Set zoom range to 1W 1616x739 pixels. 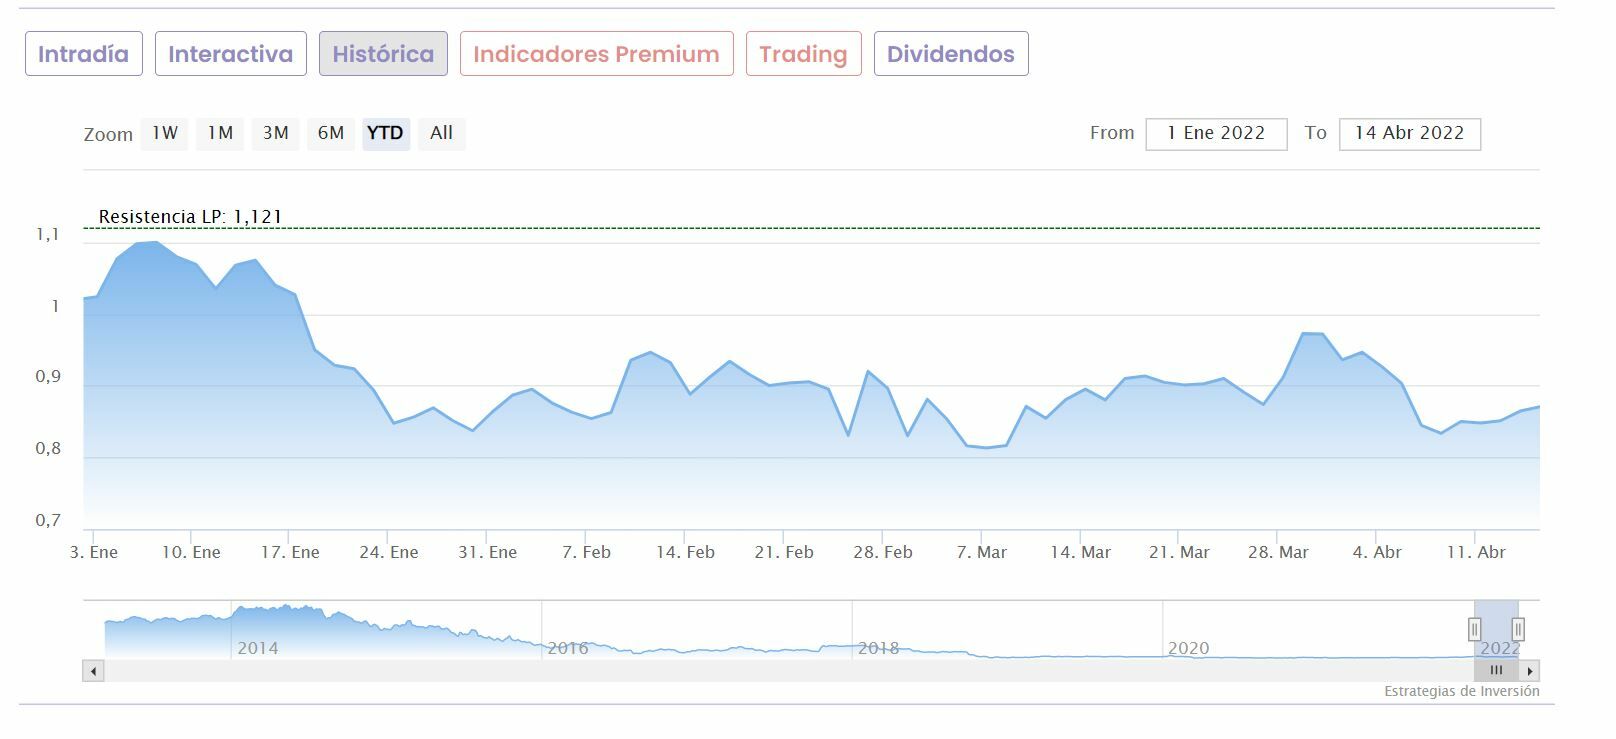click(165, 133)
